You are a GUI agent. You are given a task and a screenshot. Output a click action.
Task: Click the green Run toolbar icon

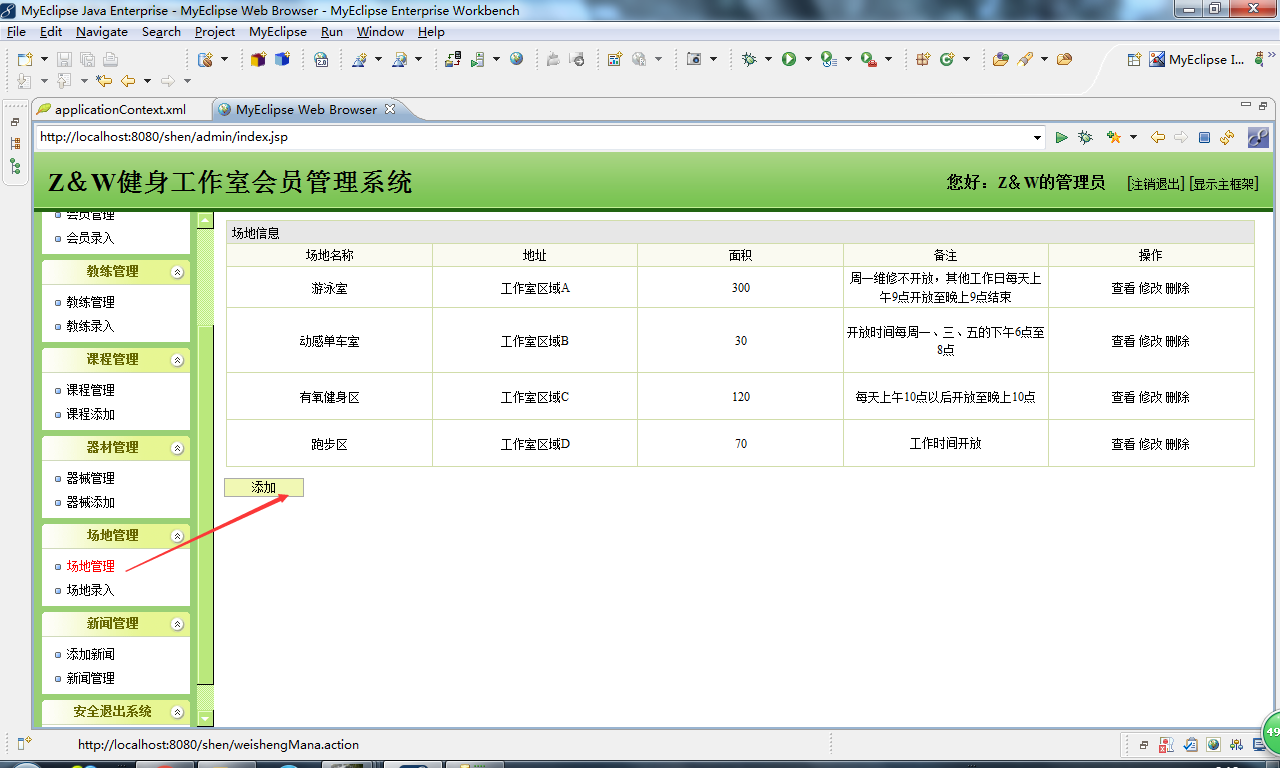(x=790, y=59)
